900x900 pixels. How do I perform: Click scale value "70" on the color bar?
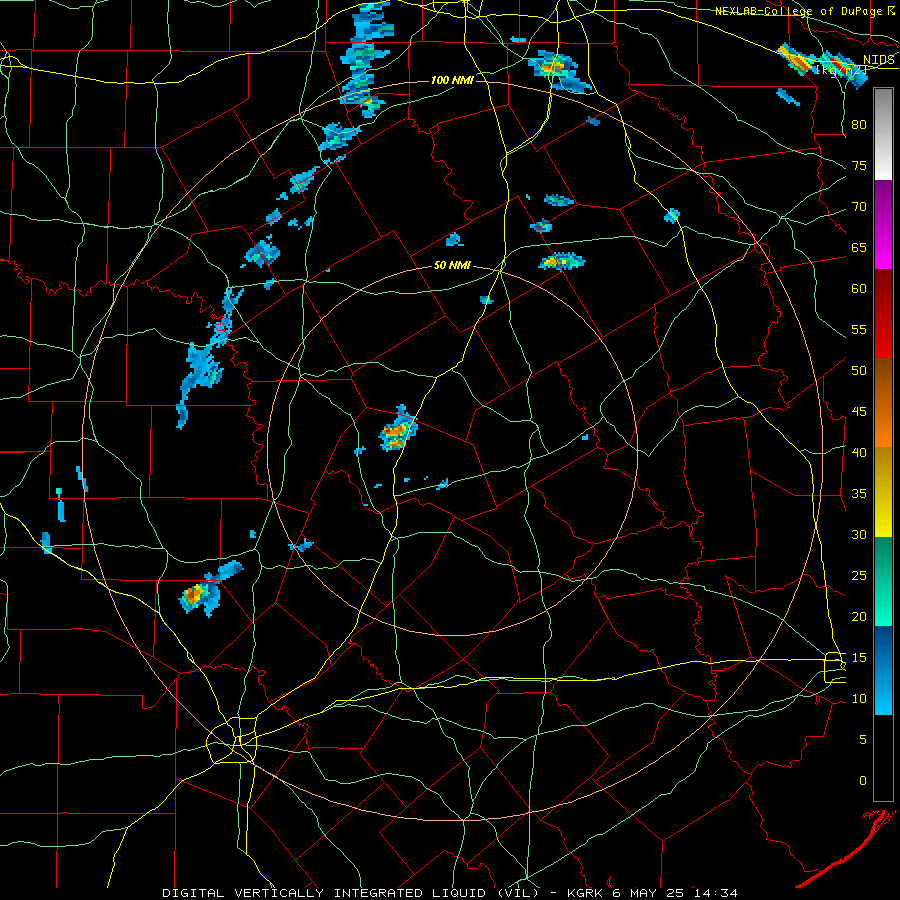click(x=859, y=207)
